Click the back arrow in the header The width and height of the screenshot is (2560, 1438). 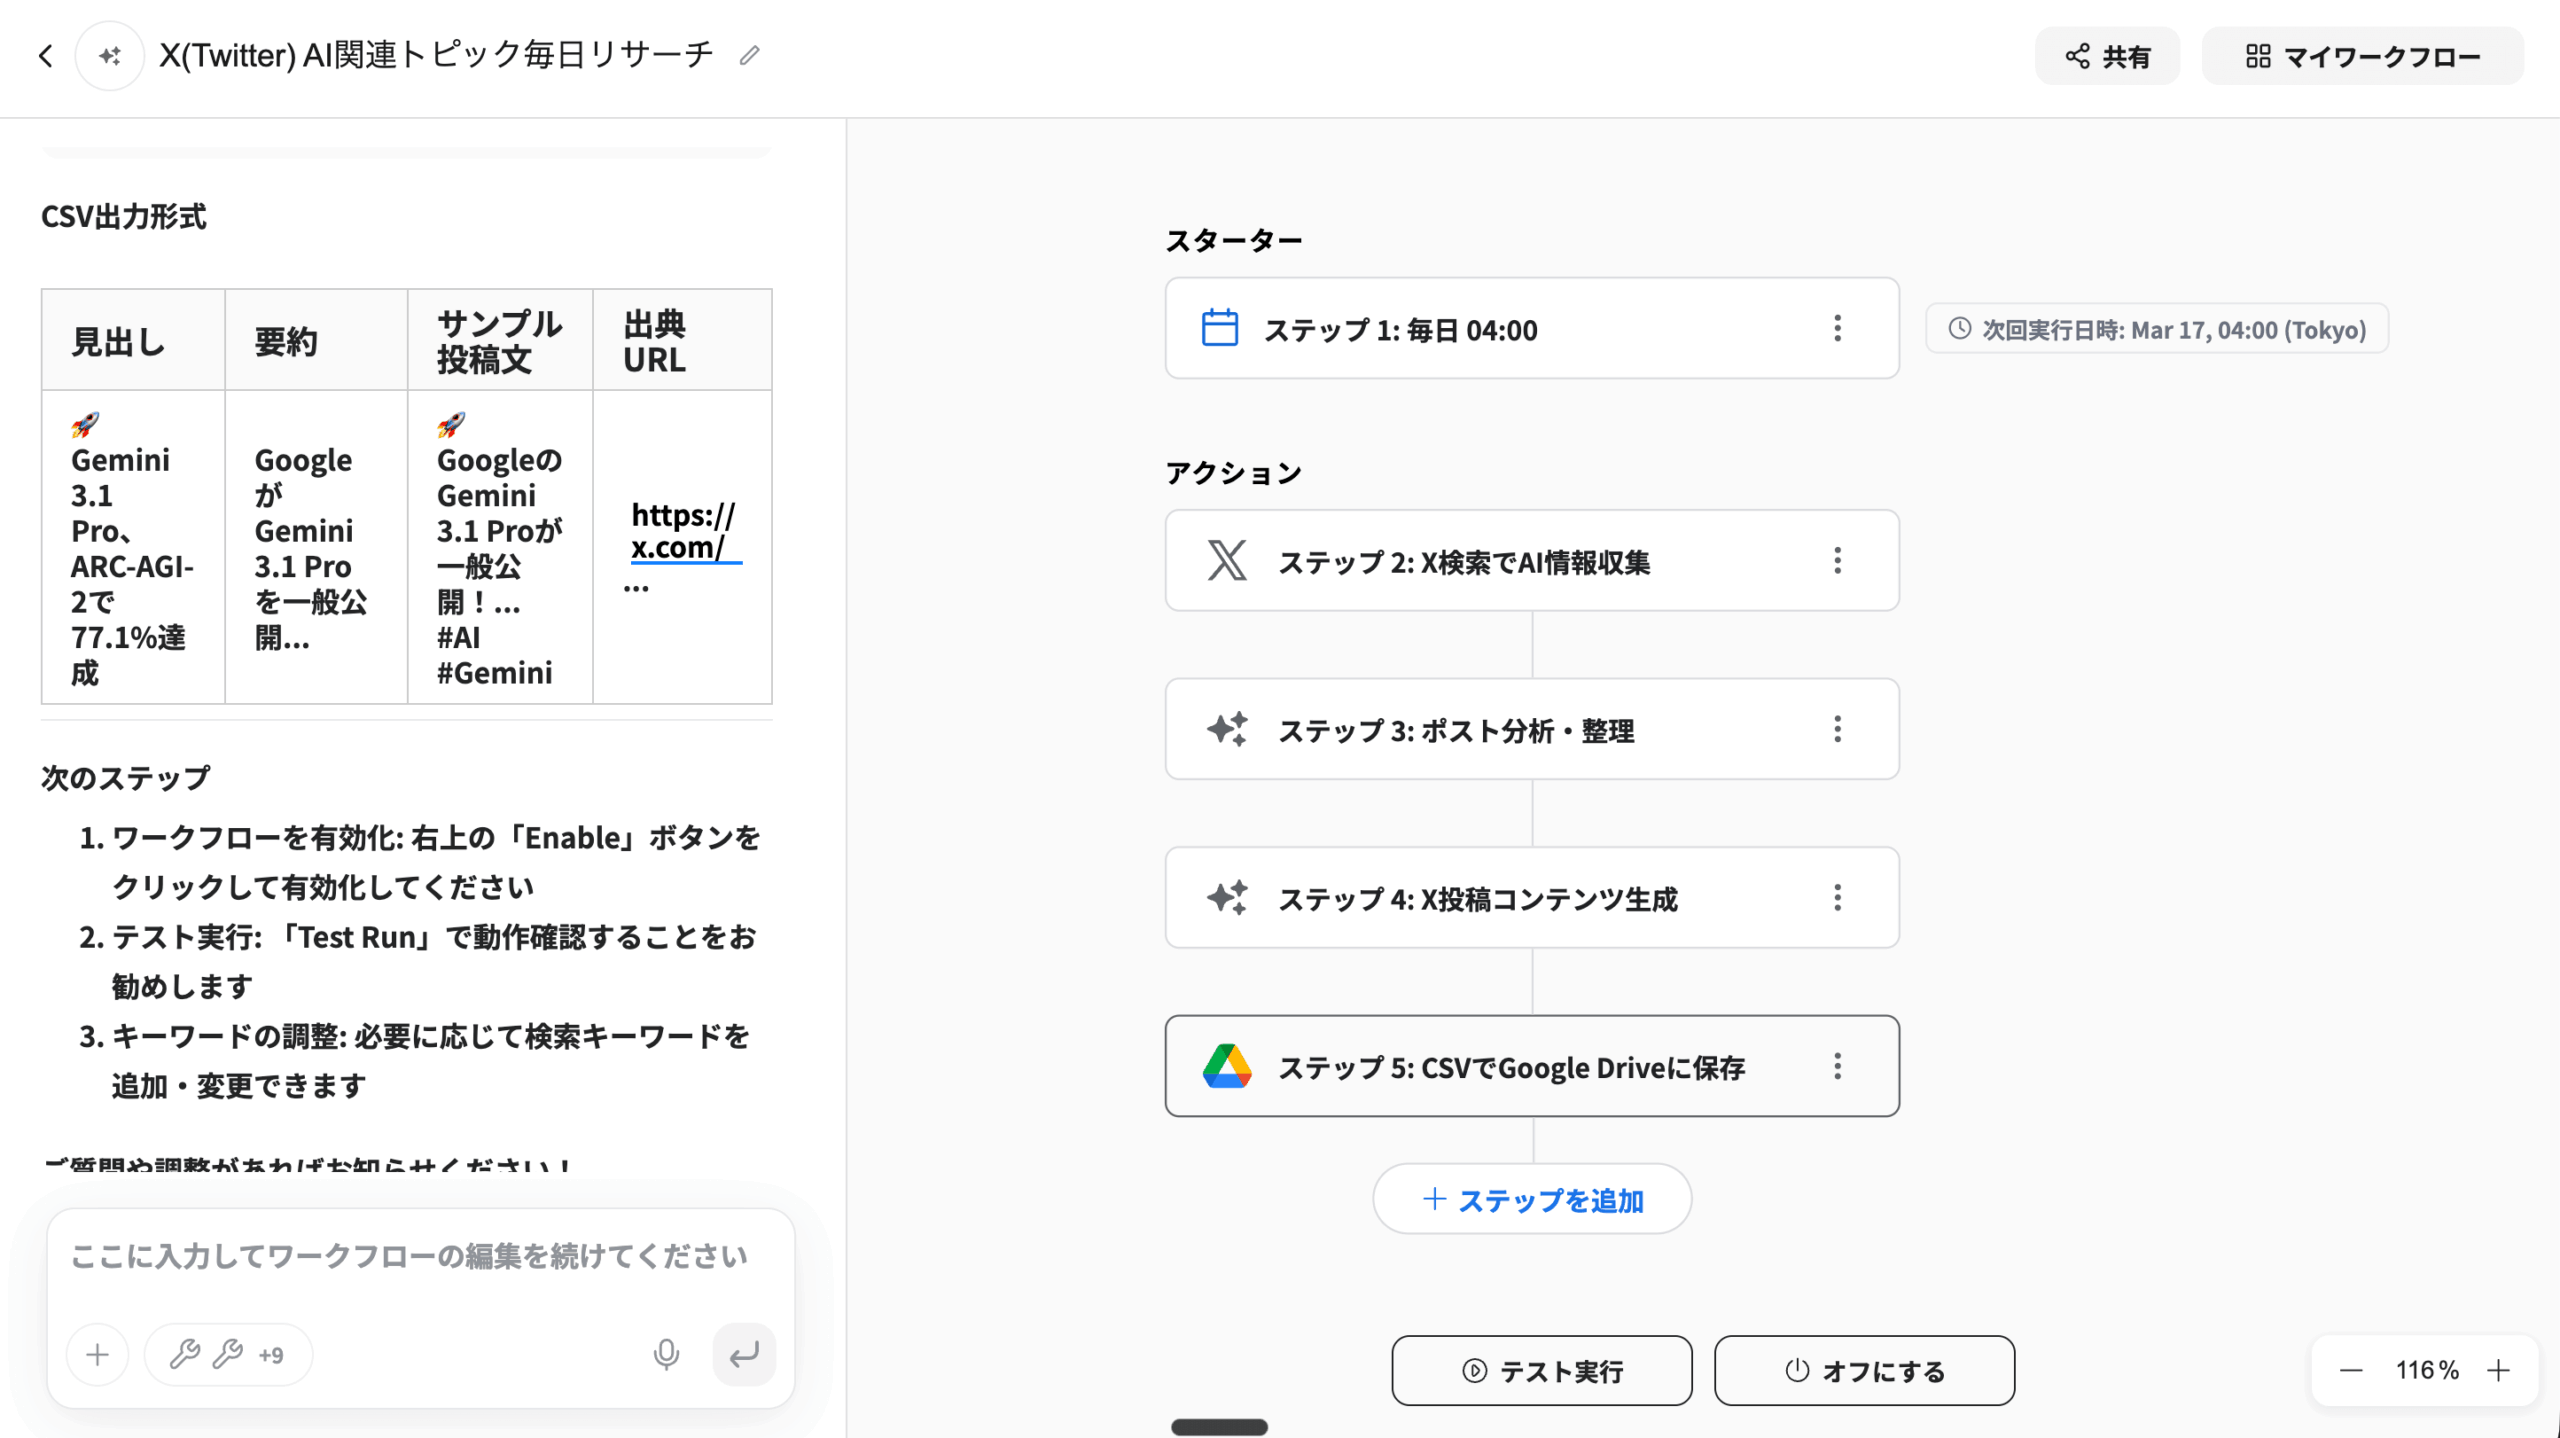(45, 56)
